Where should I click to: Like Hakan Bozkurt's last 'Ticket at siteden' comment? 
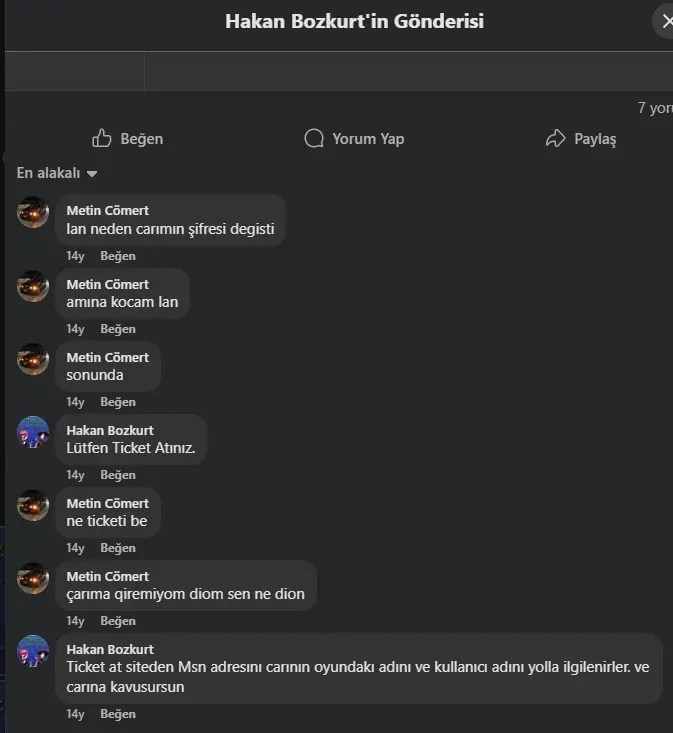117,714
